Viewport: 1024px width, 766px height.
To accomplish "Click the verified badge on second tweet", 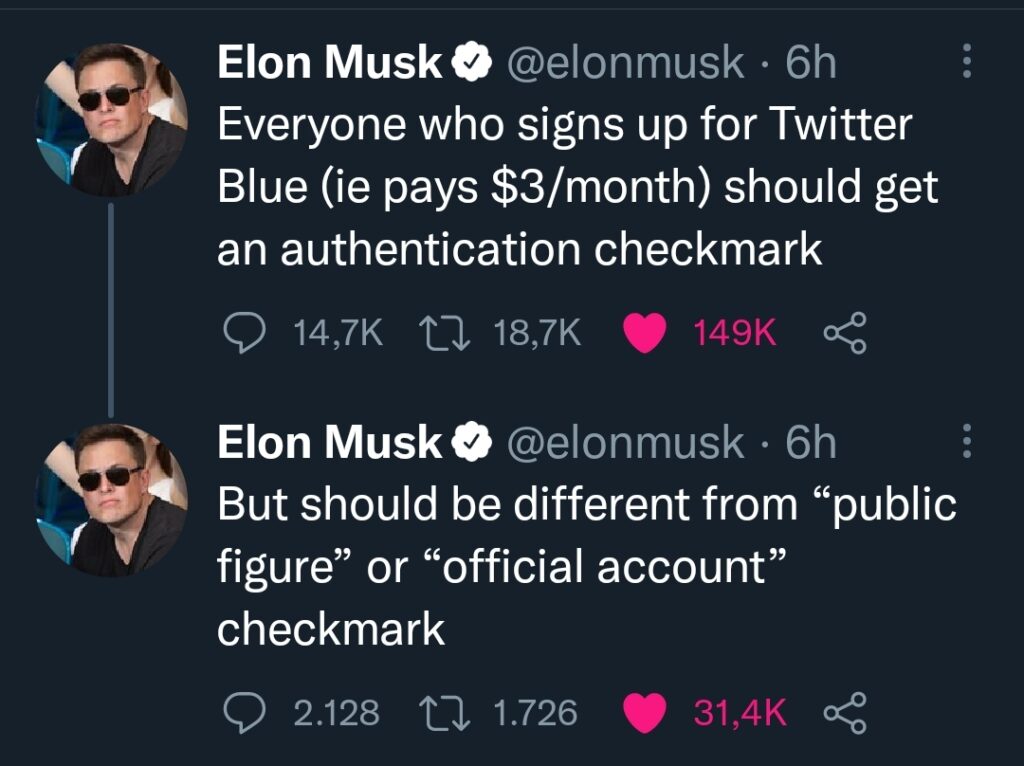I will tap(472, 443).
